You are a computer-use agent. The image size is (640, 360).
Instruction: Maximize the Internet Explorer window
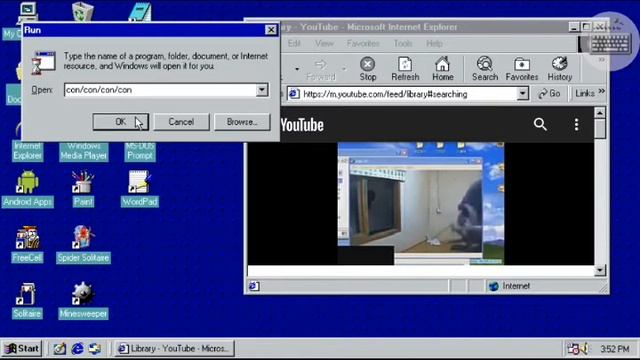(x=586, y=27)
